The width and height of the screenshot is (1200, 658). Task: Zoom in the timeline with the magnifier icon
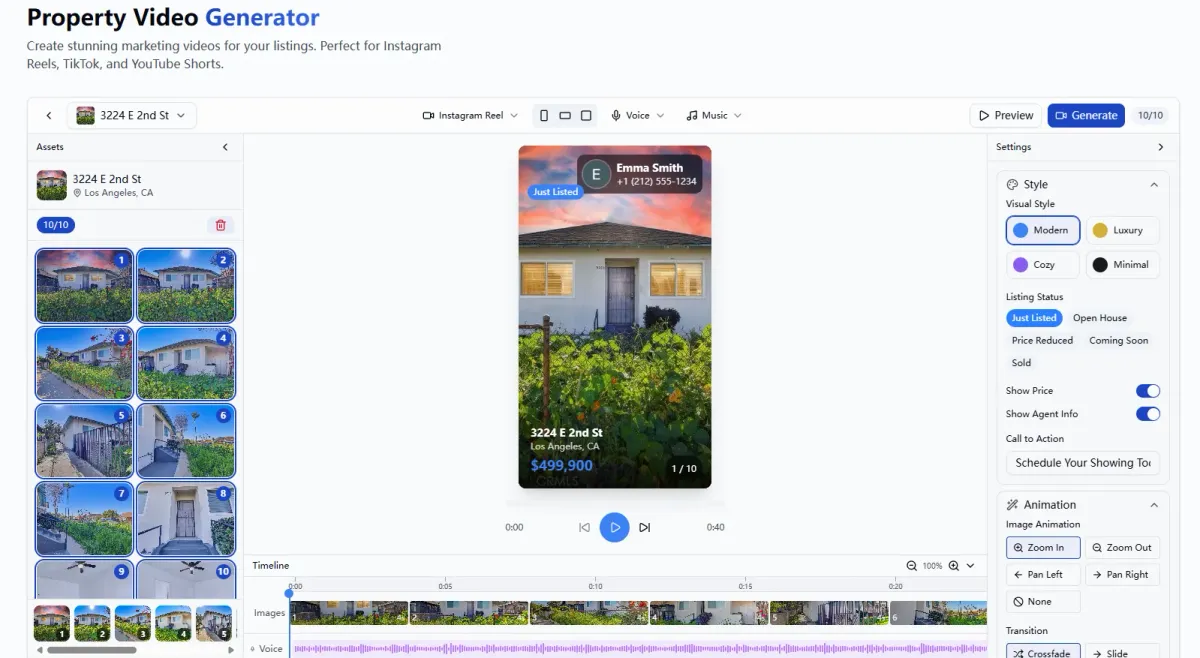pos(953,566)
